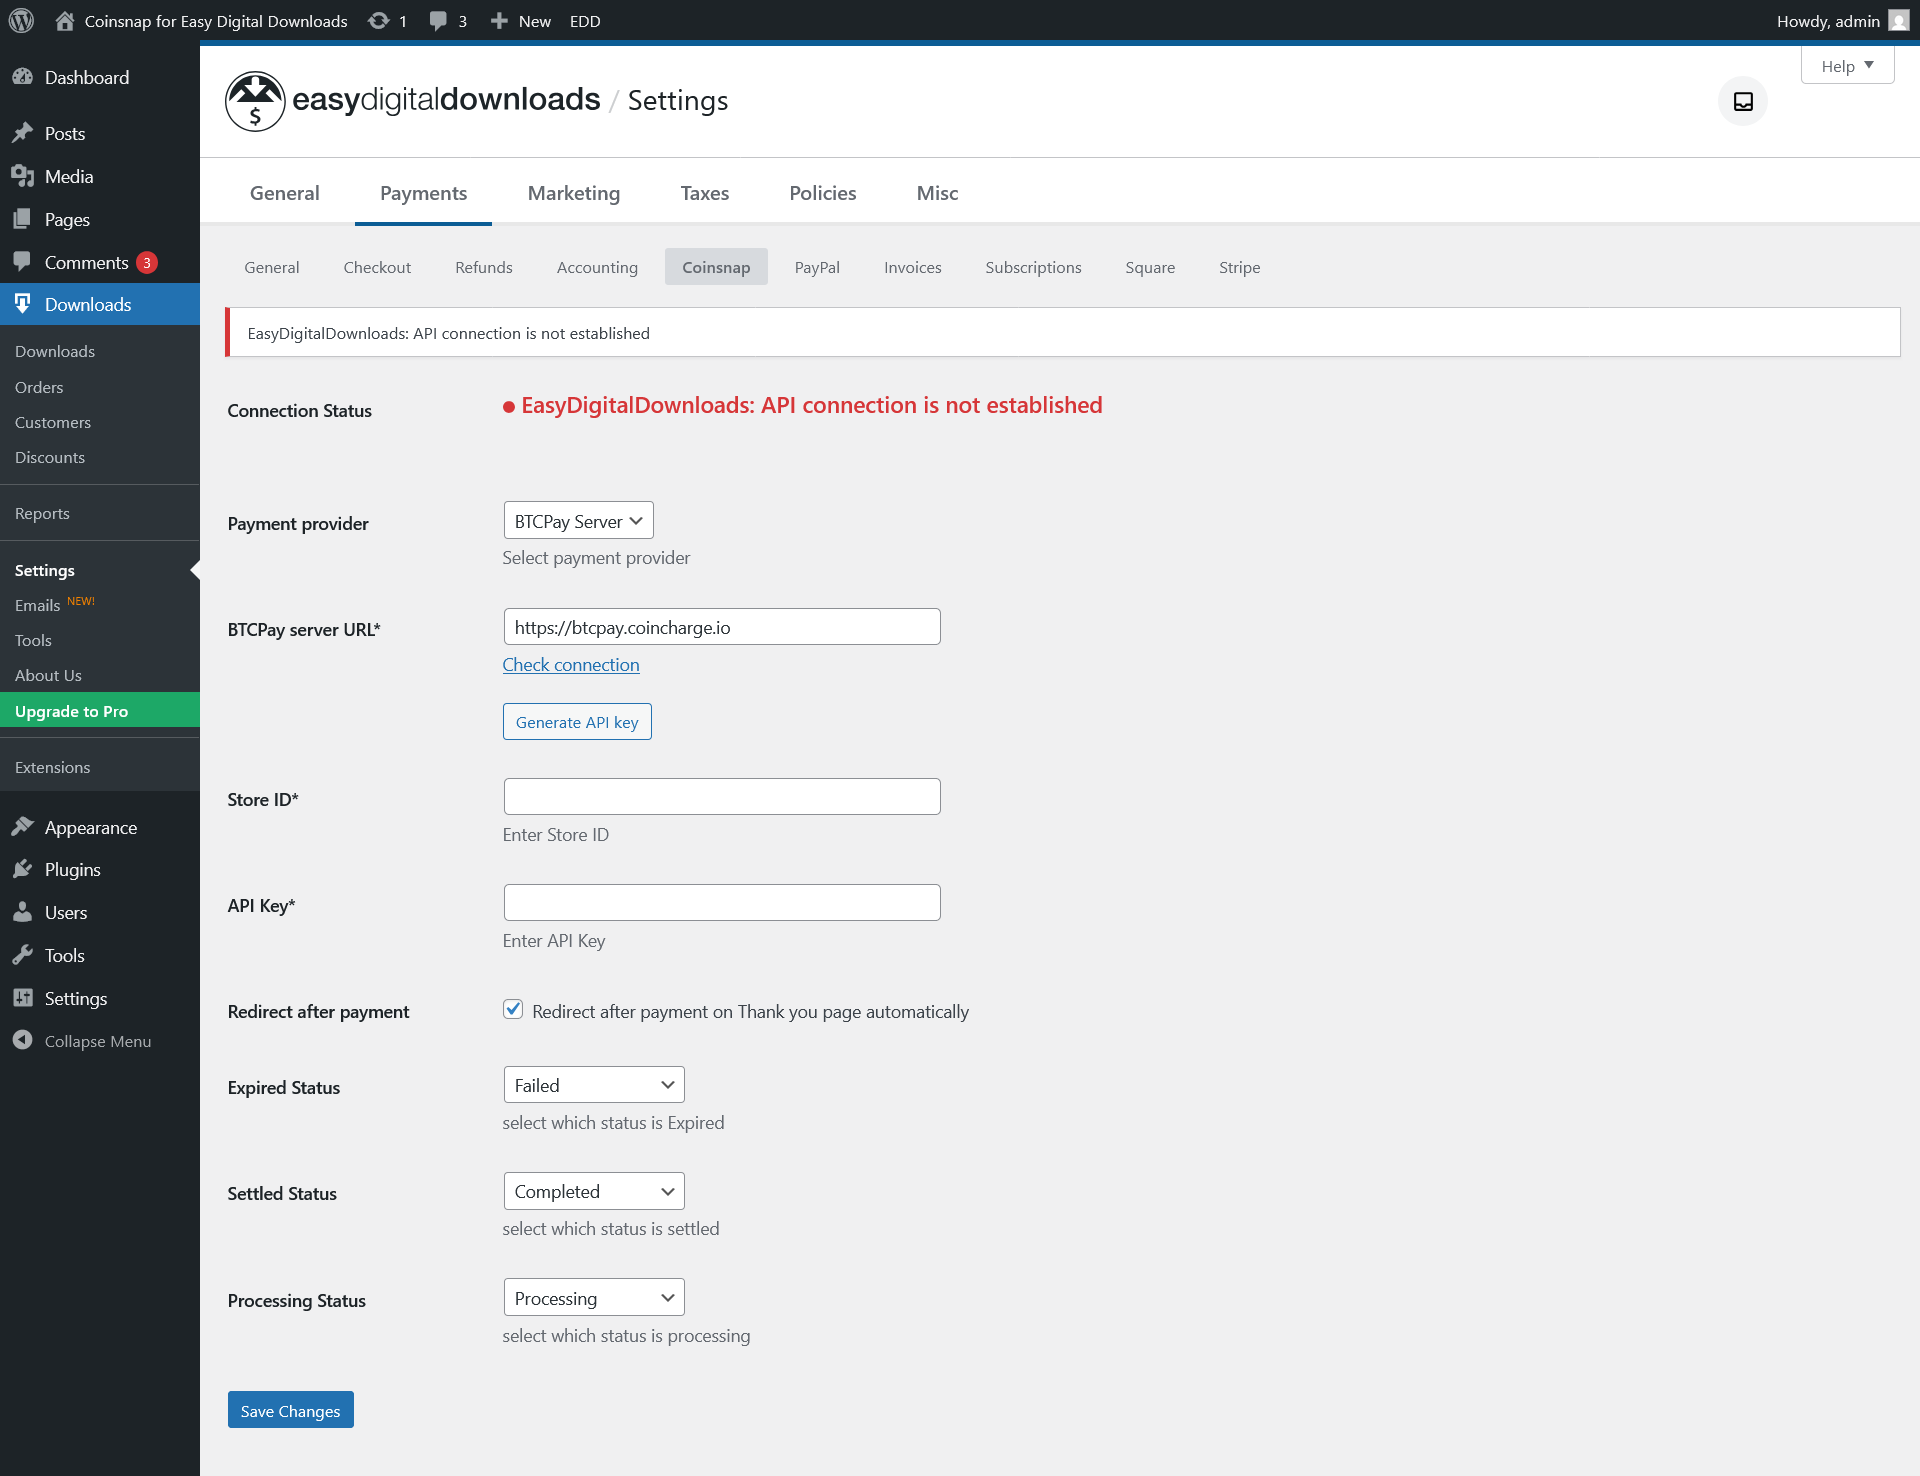This screenshot has height=1476, width=1920.
Task: Click the Pages icon in sidebar
Action: click(23, 219)
